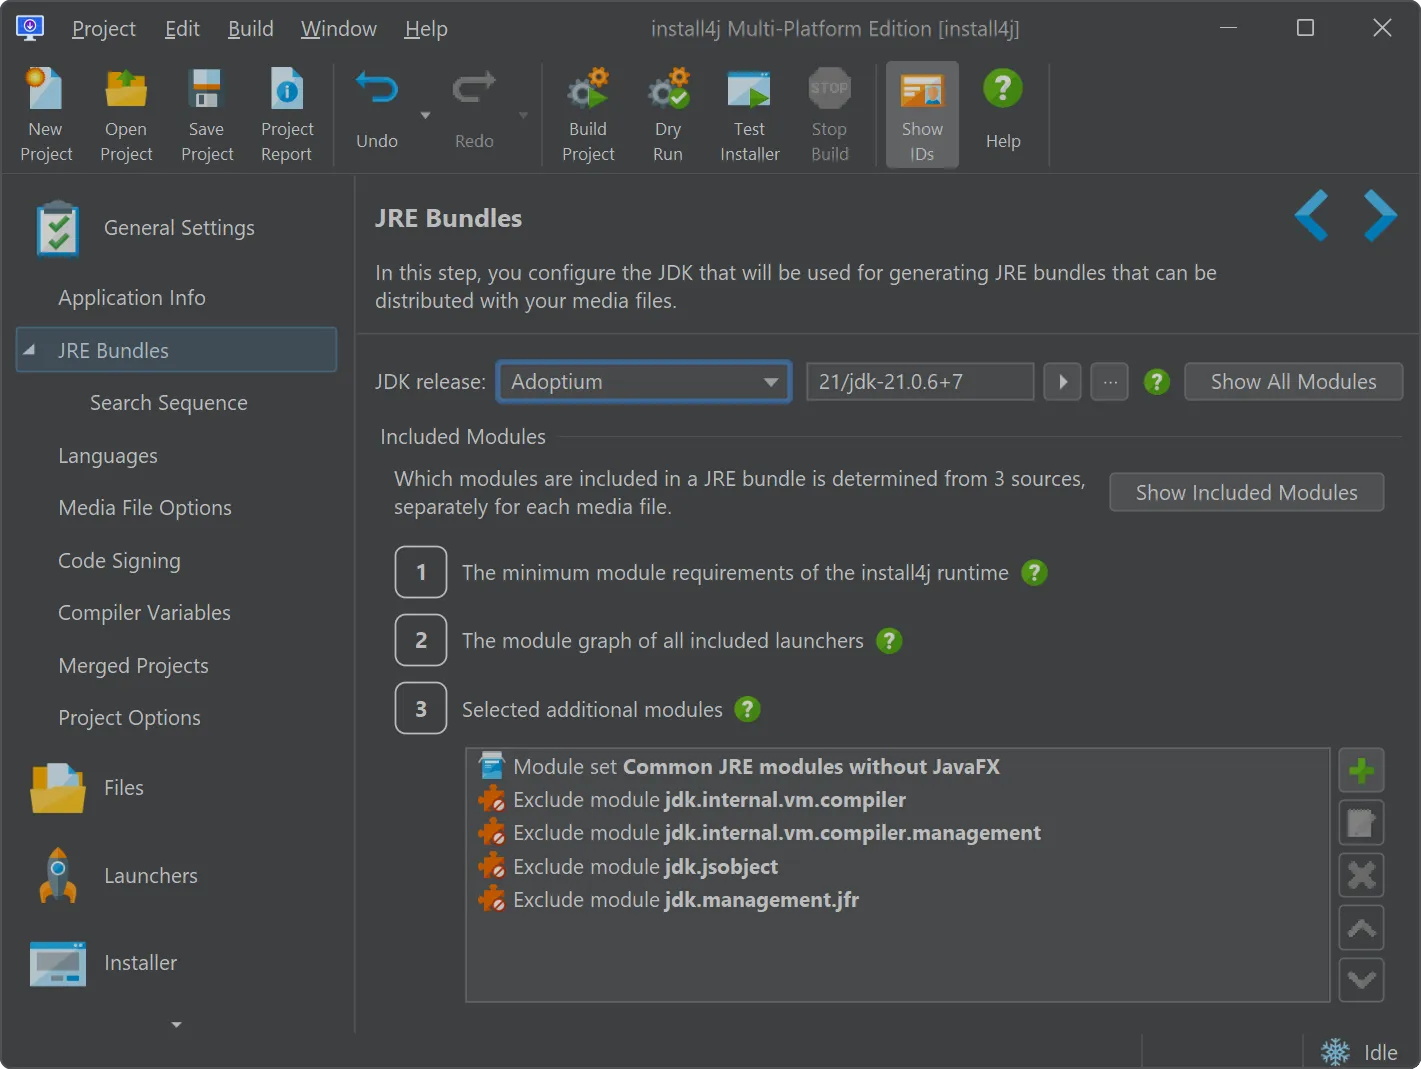Open the JDK release provider dropdown
Viewport: 1421px width, 1069px height.
point(644,382)
